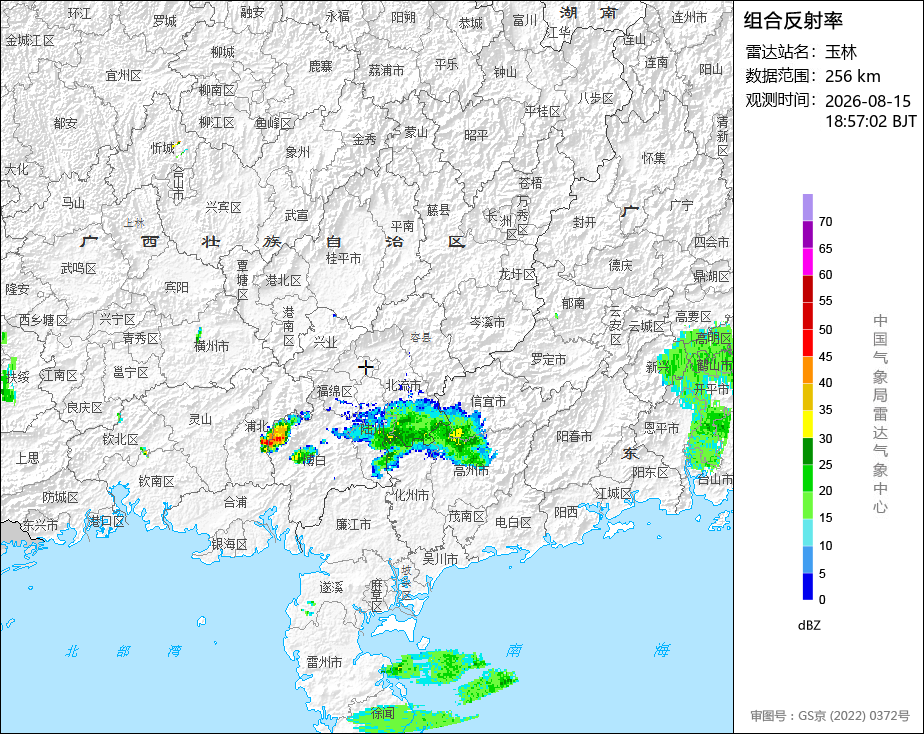Click the 组合反射率 title
This screenshot has width=924, height=734.
793,20
